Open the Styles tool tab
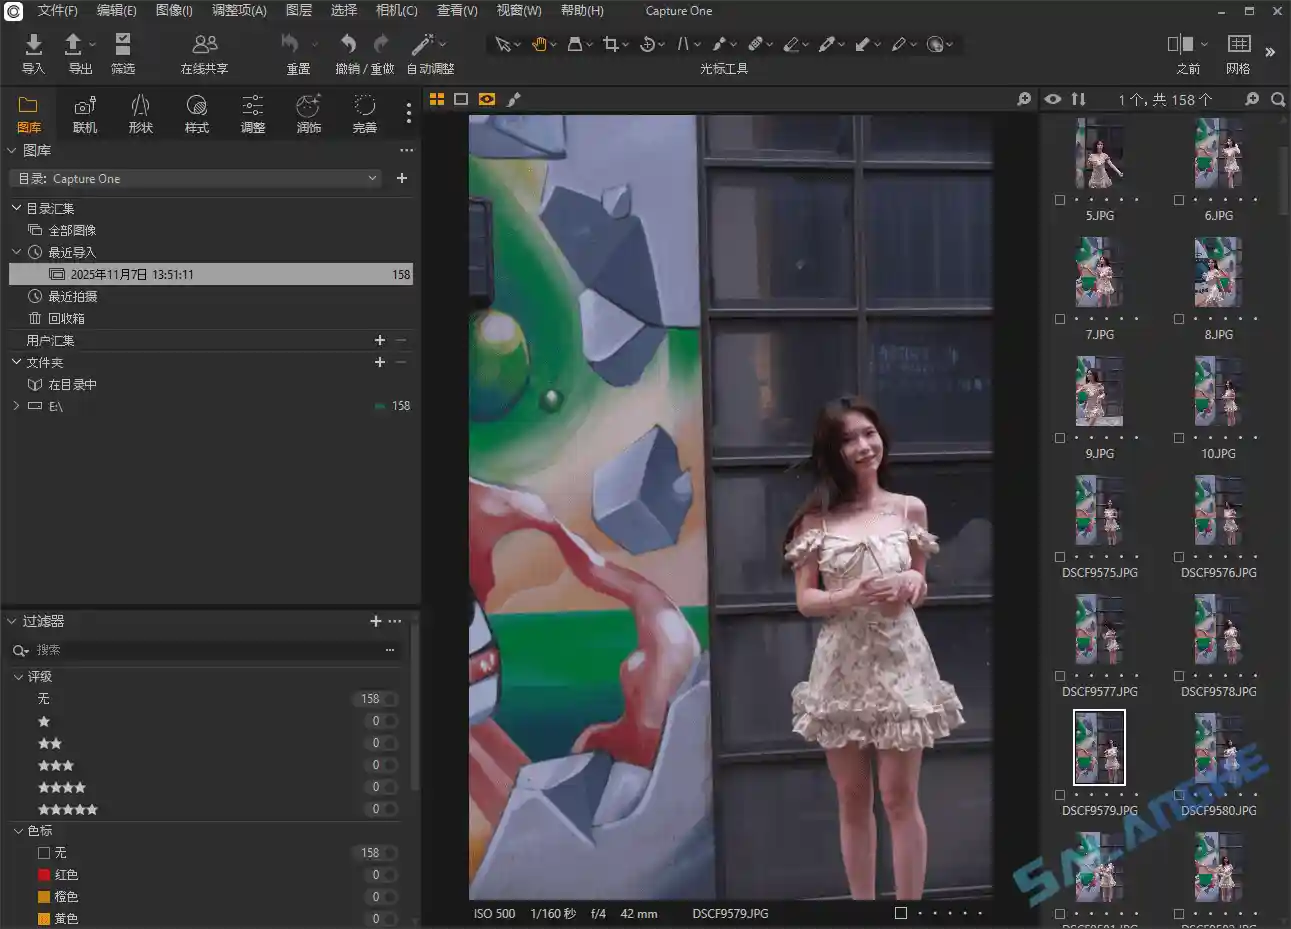Screen dimensions: 1291x929 [x=197, y=112]
